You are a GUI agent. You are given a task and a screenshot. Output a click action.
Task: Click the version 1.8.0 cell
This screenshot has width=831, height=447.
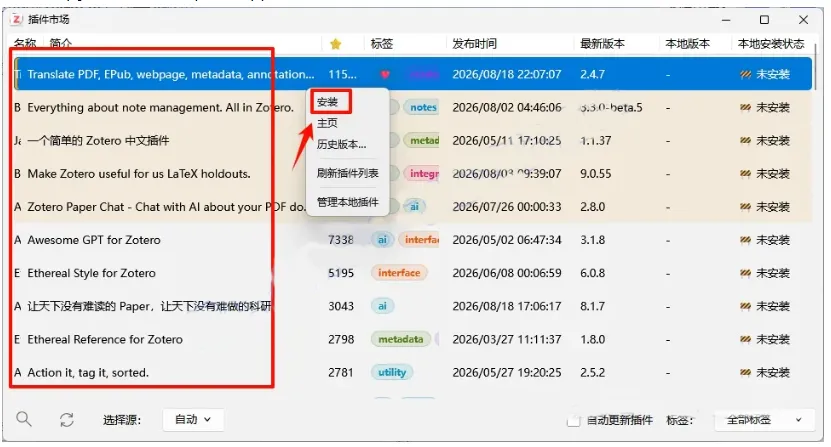click(x=593, y=339)
